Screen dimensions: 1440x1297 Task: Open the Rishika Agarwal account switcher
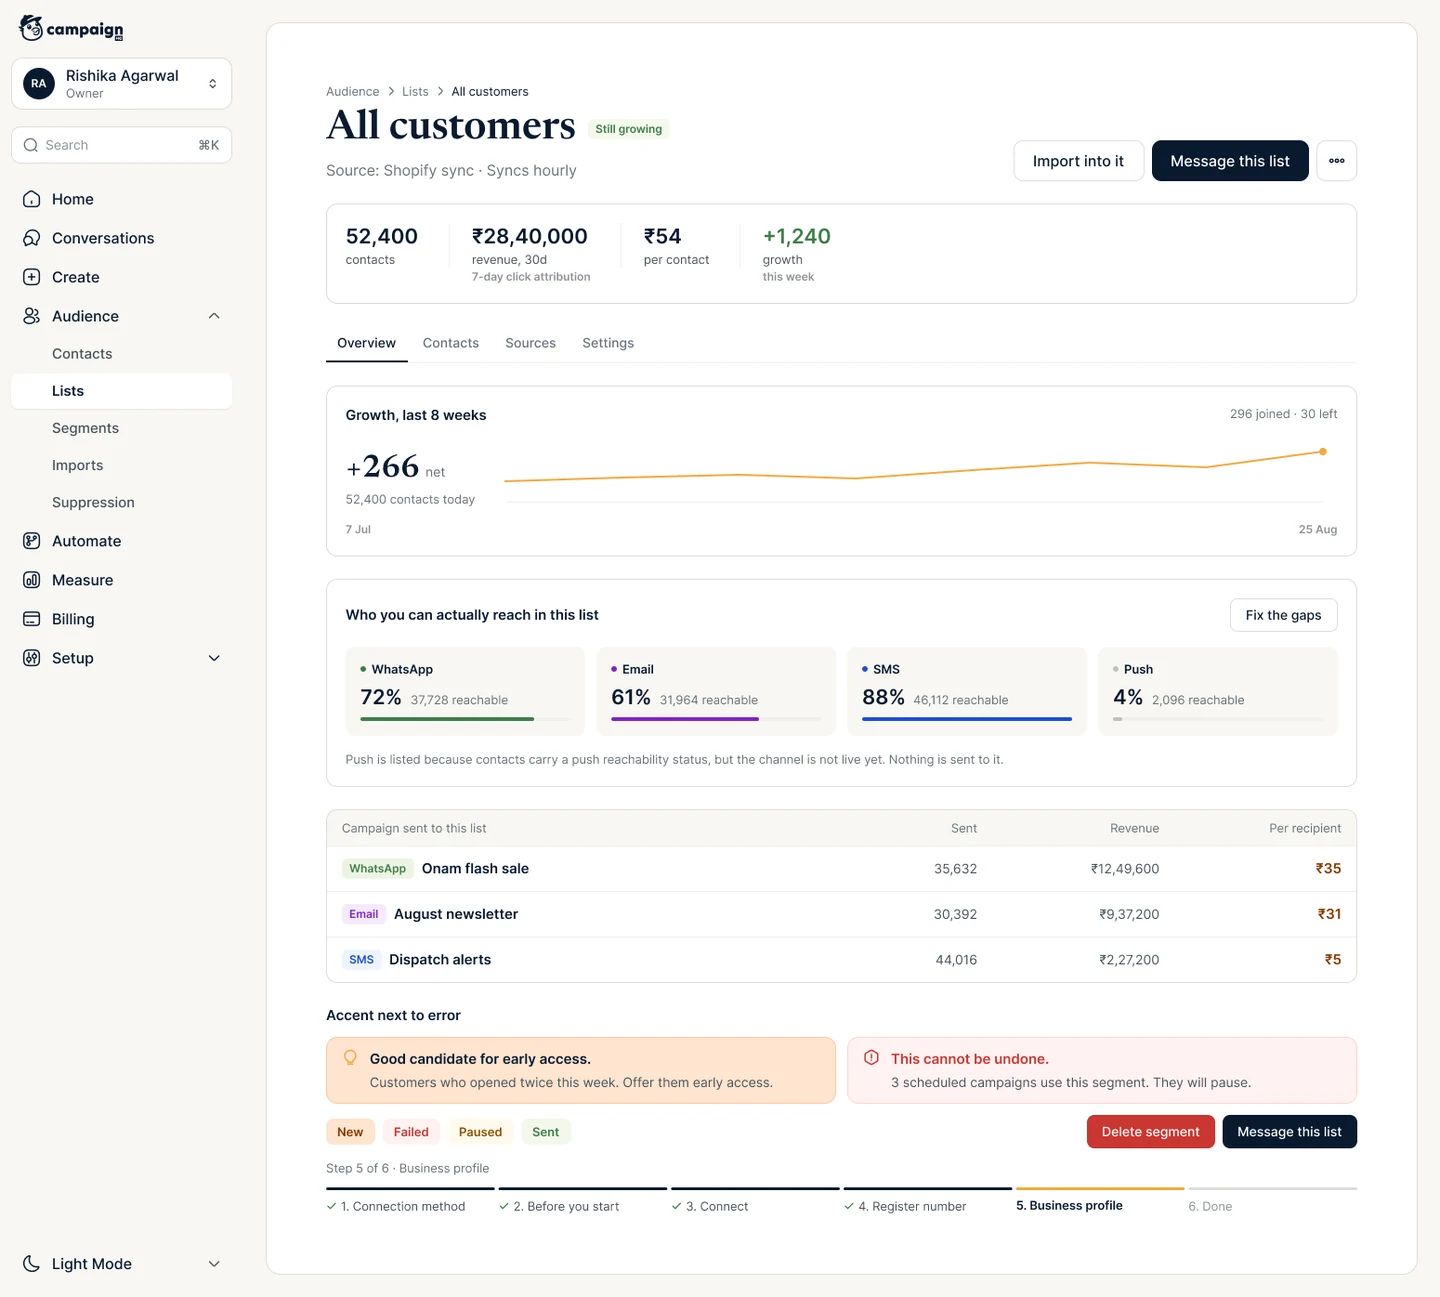tap(122, 84)
